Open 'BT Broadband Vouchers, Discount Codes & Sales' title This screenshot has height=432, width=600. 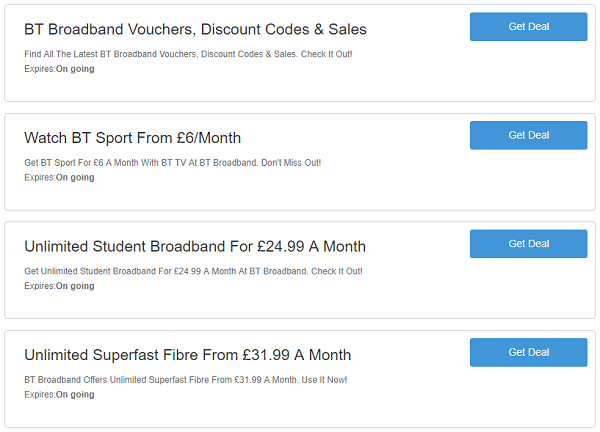tap(195, 29)
